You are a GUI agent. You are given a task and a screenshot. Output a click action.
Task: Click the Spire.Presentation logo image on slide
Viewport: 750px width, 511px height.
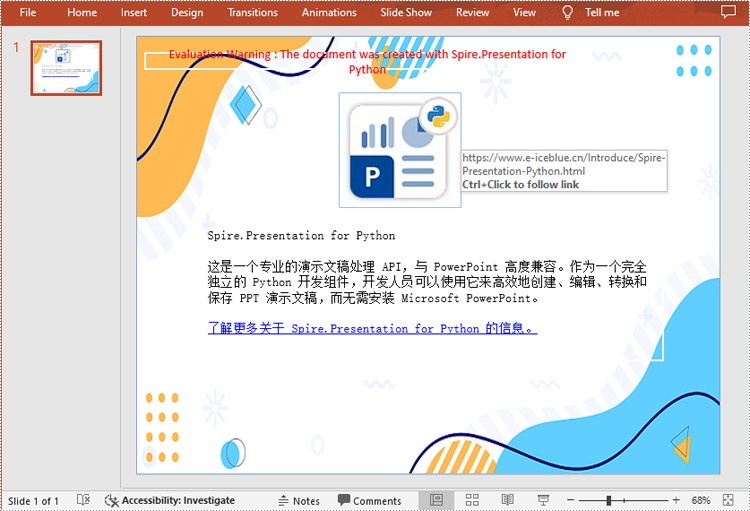(400, 150)
